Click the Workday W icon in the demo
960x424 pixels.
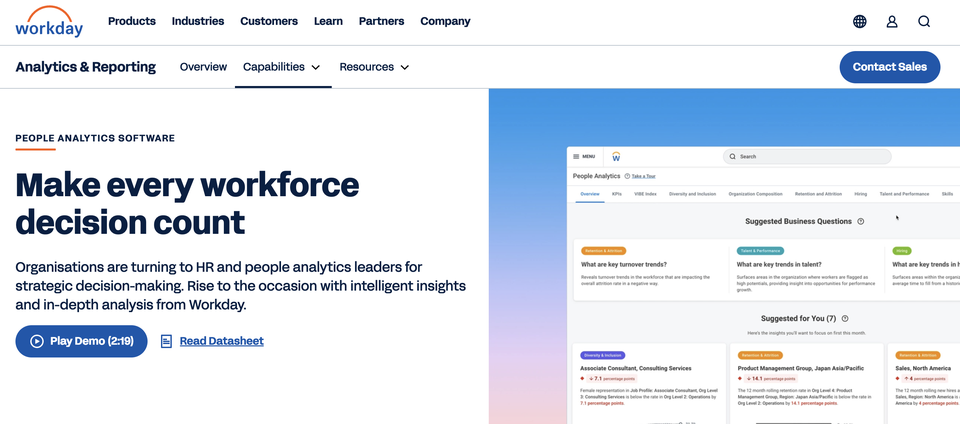click(616, 157)
